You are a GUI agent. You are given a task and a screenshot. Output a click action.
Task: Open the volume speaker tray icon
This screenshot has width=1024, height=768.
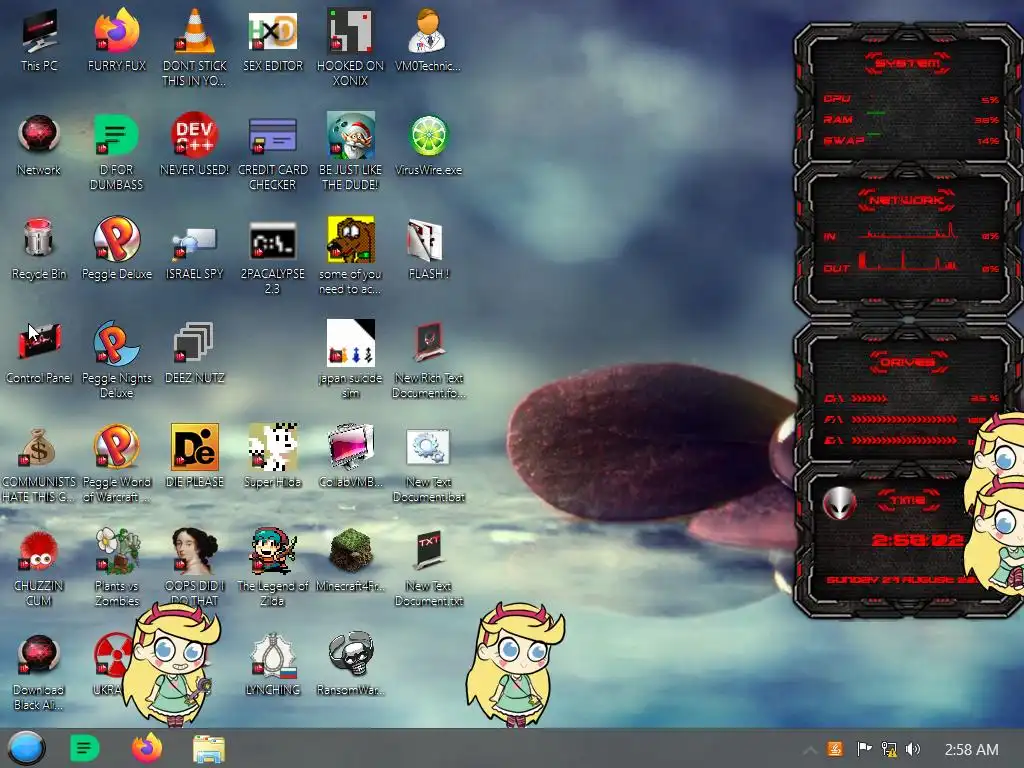(x=913, y=749)
